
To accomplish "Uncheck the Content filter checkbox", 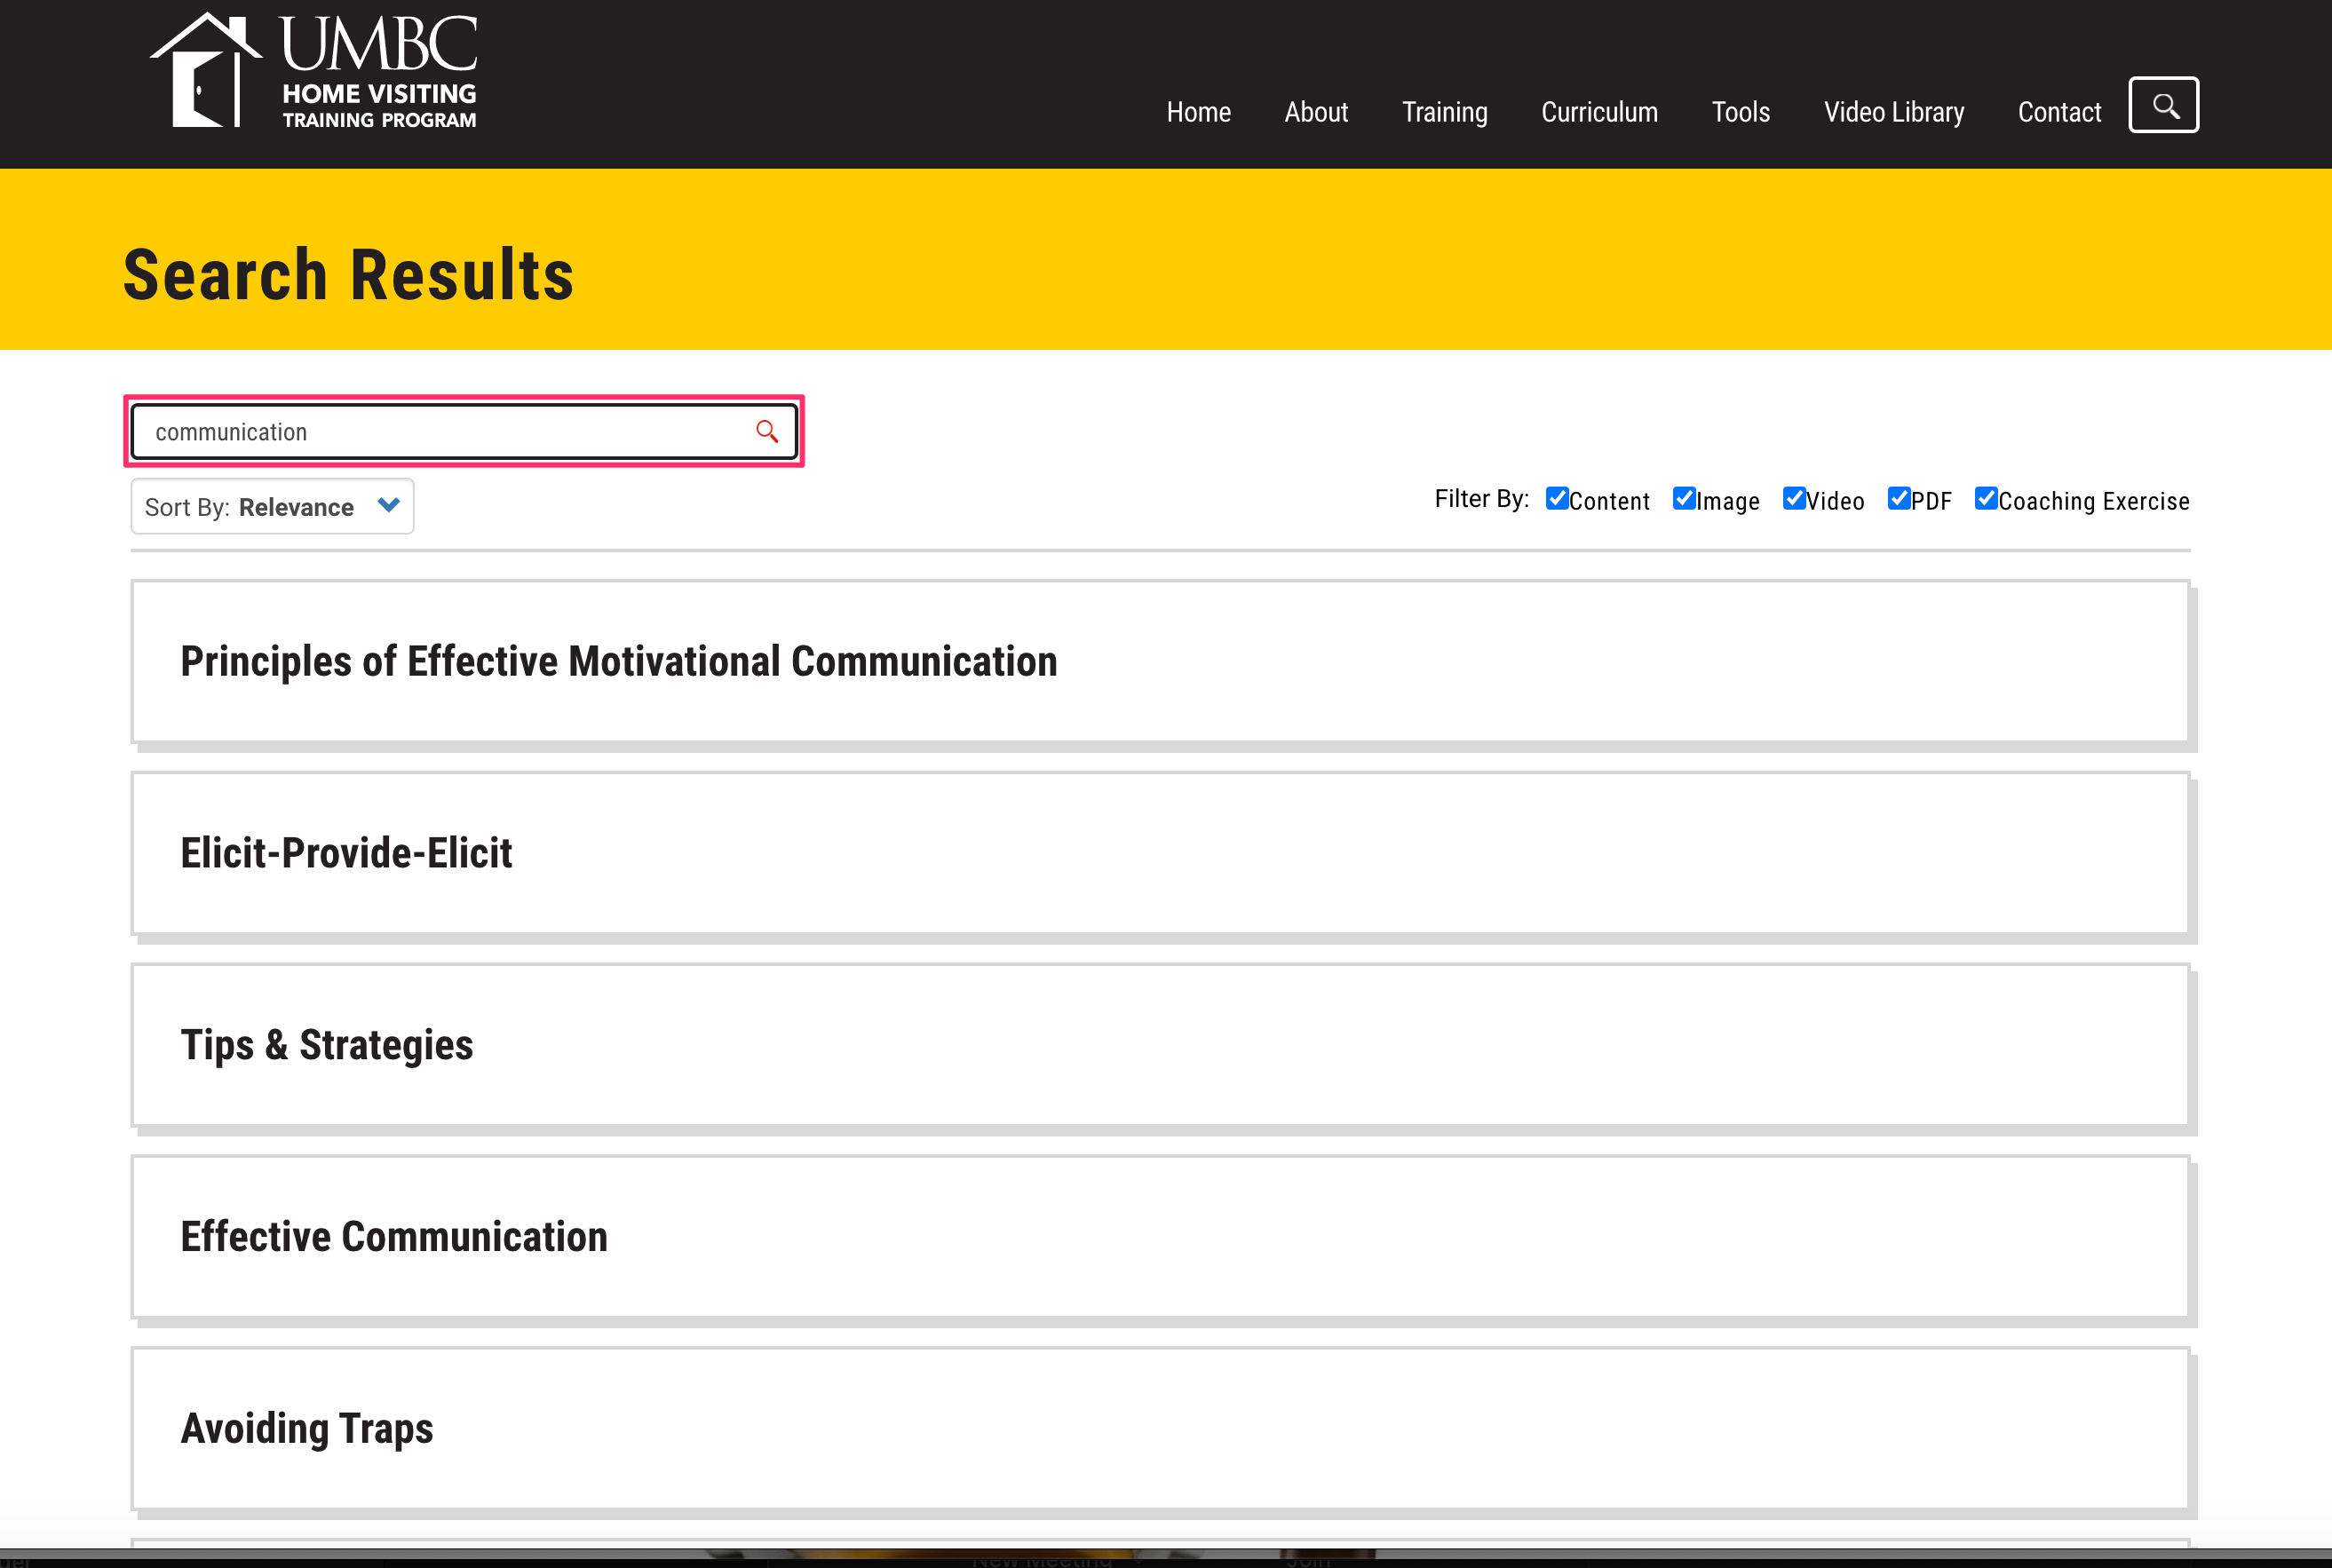I will tap(1556, 499).
